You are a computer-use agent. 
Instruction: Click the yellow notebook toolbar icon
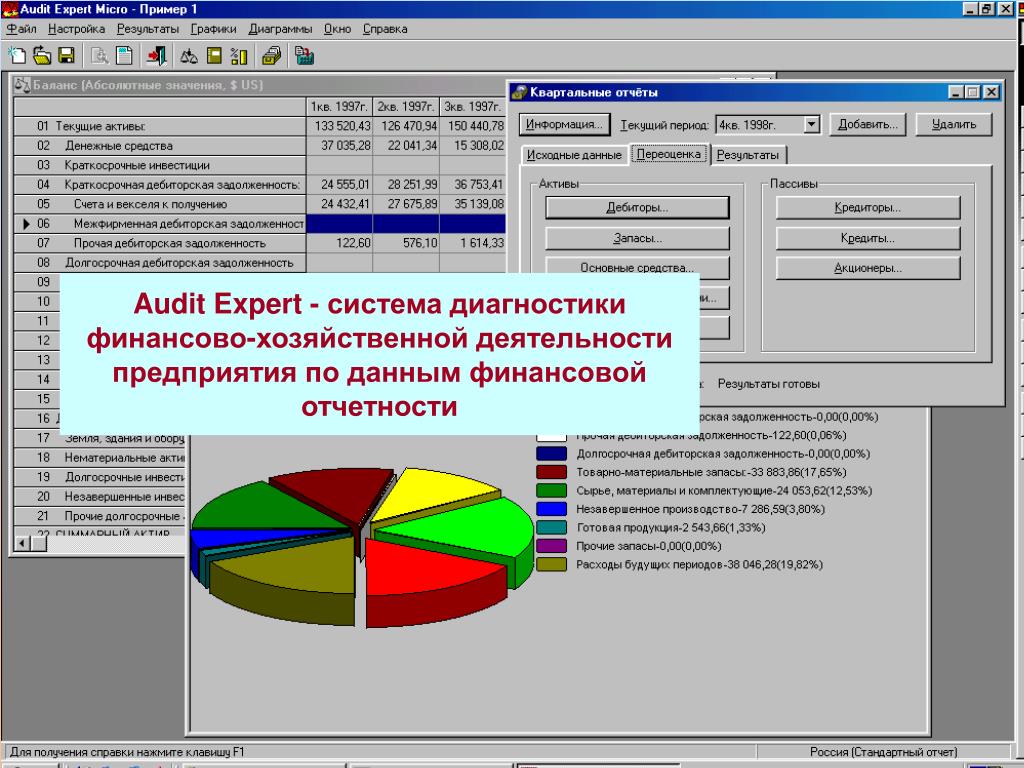[x=214, y=56]
